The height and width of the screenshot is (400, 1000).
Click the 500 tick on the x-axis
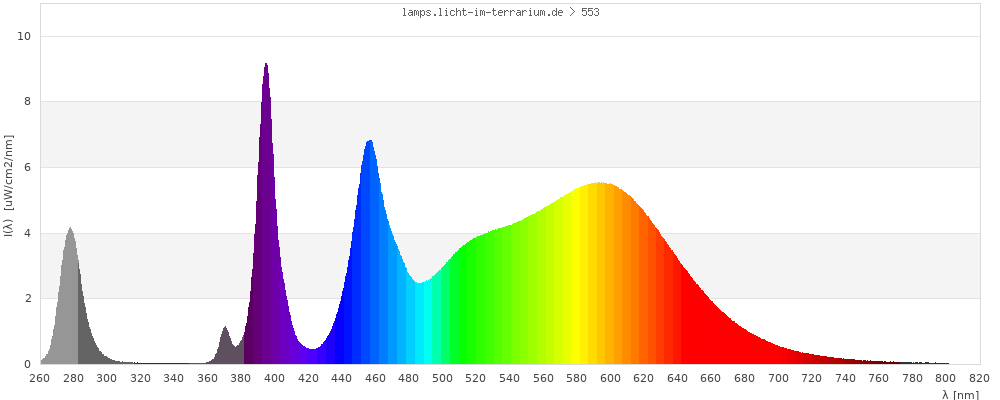pyautogui.click(x=442, y=378)
